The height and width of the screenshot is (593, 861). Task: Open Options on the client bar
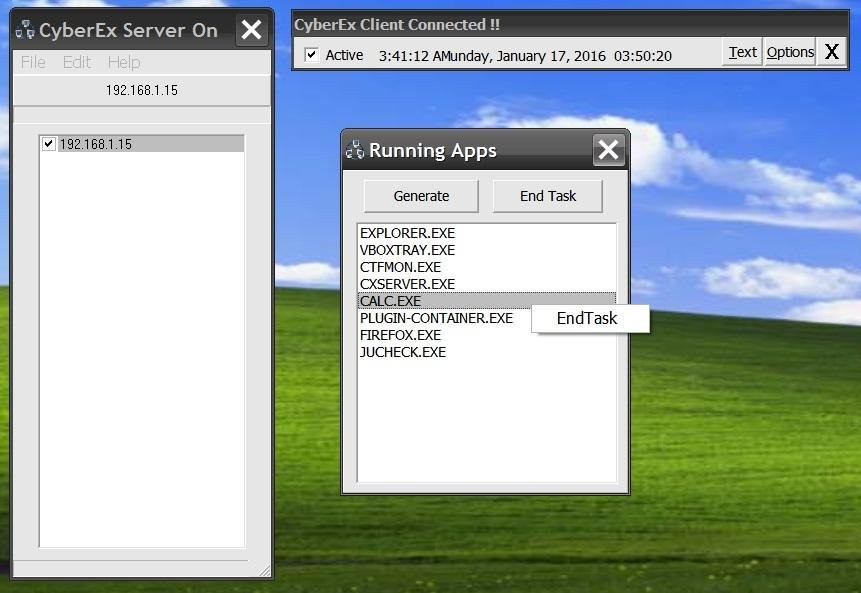790,52
